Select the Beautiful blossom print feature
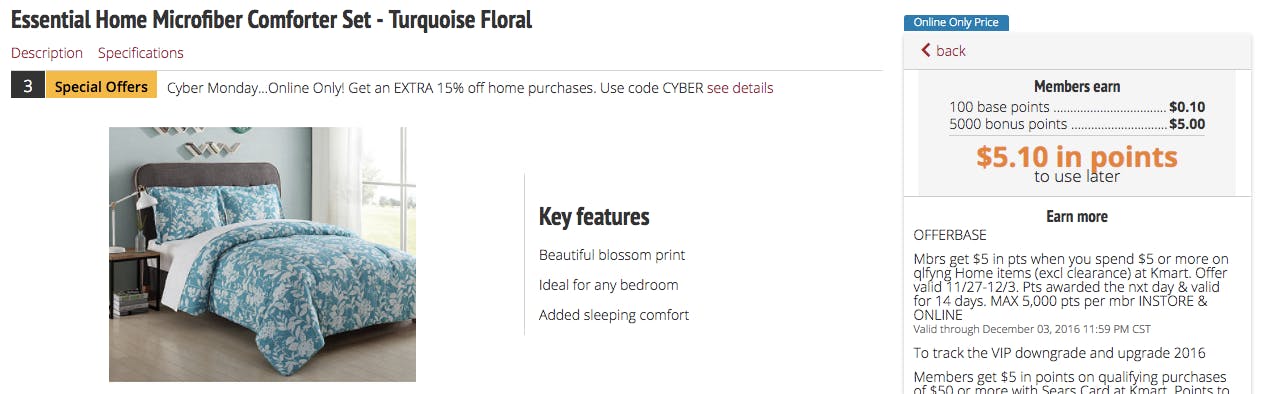This screenshot has width=1261, height=394. point(612,255)
